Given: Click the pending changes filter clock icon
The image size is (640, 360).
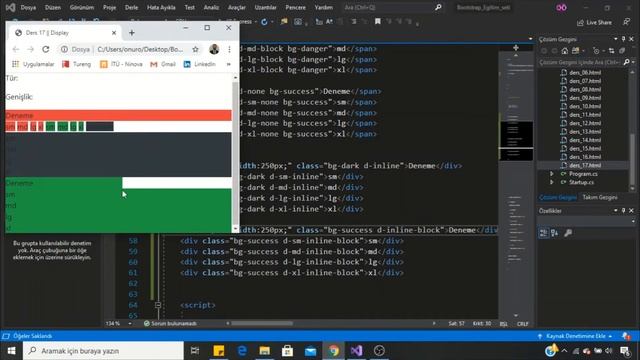Looking at the screenshot, I should pos(596,51).
